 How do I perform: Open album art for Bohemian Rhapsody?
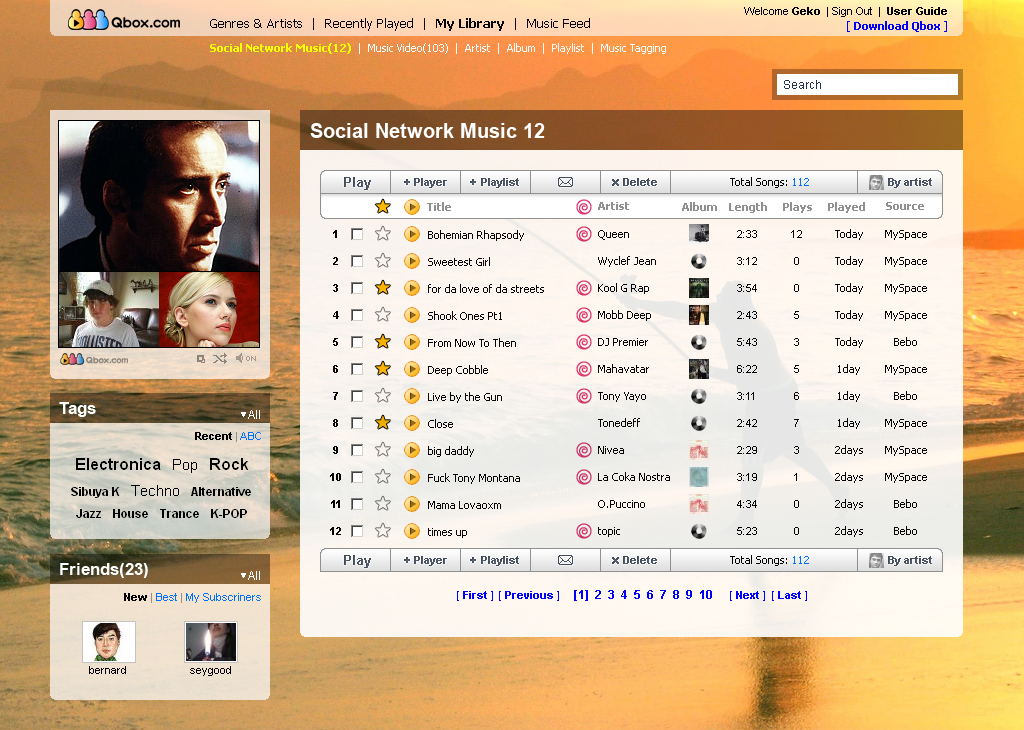[699, 233]
